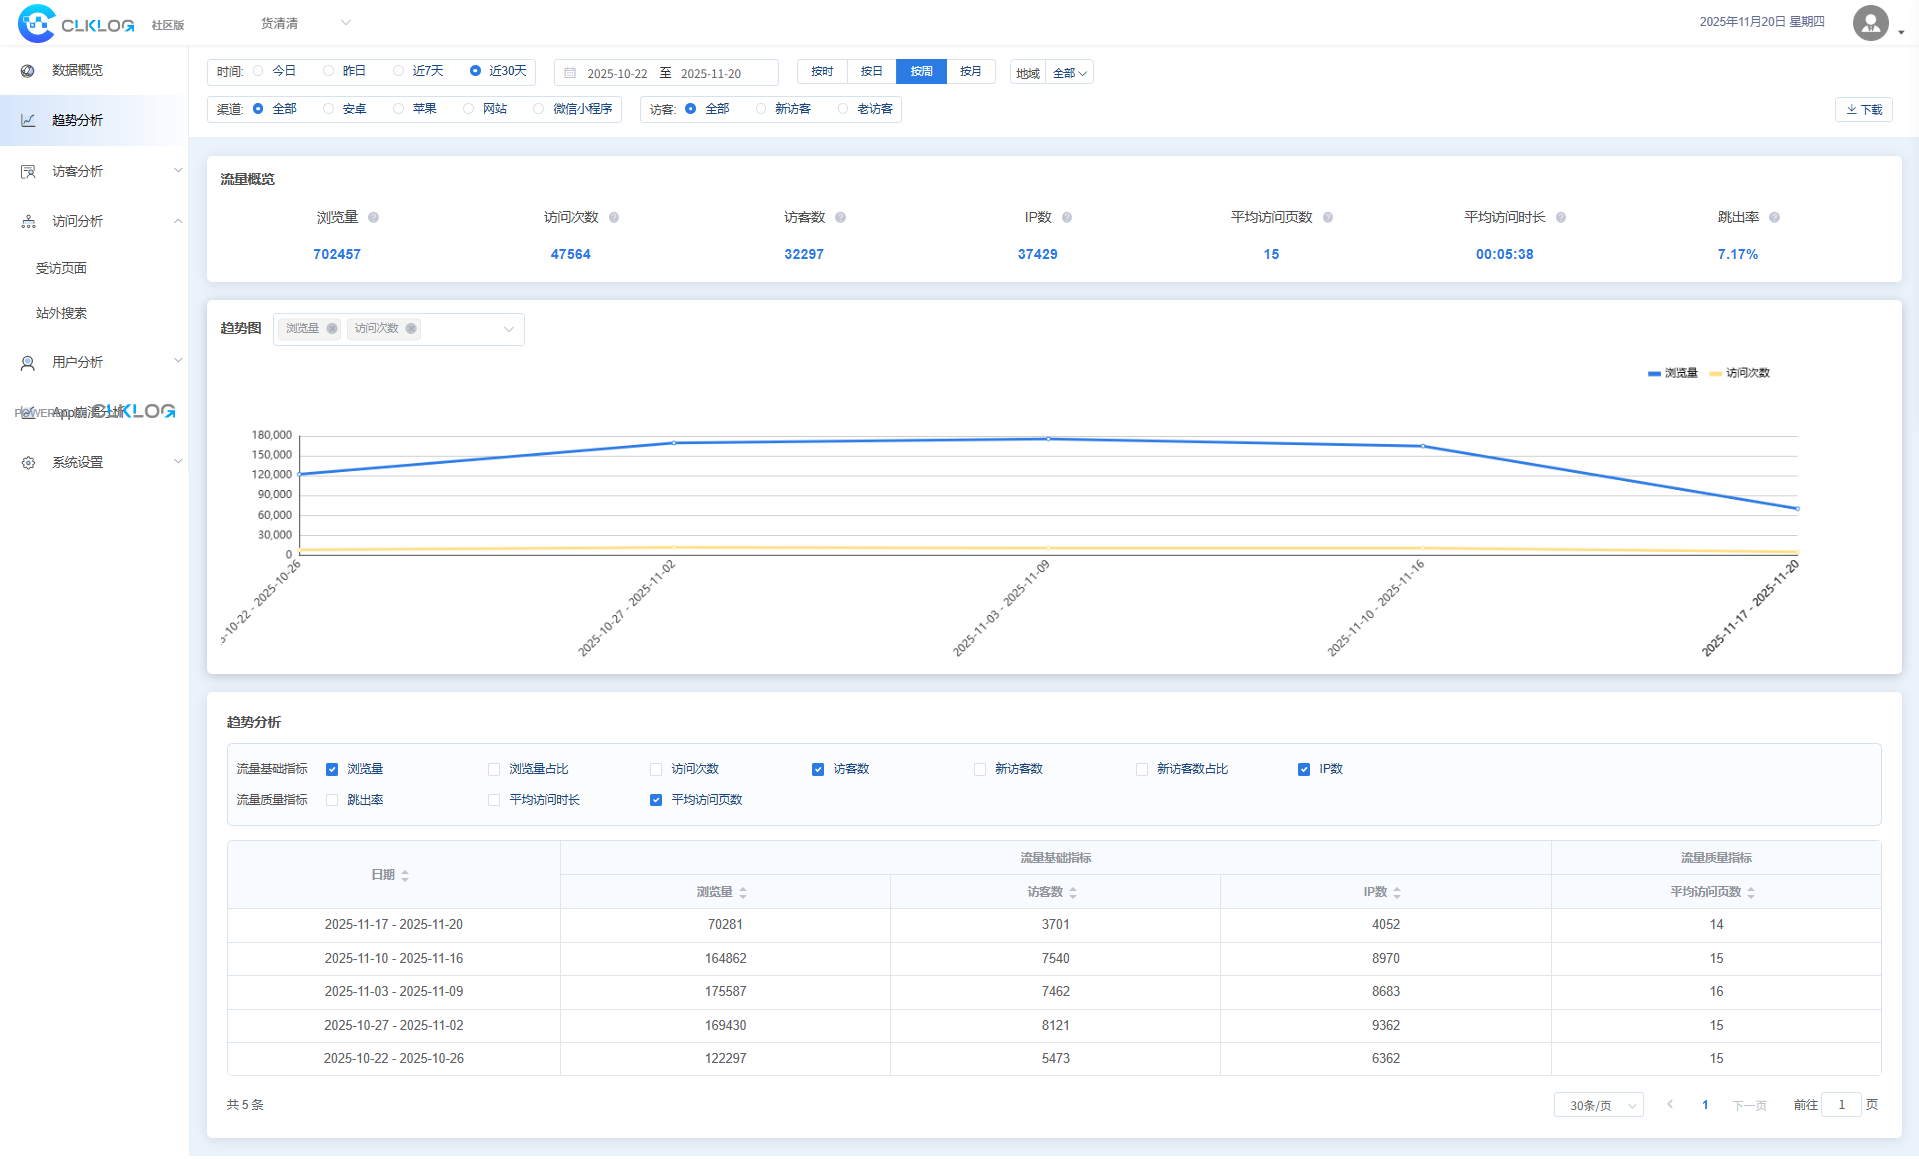Open the user avatar menu
This screenshot has width=1919, height=1159.
click(x=1870, y=23)
